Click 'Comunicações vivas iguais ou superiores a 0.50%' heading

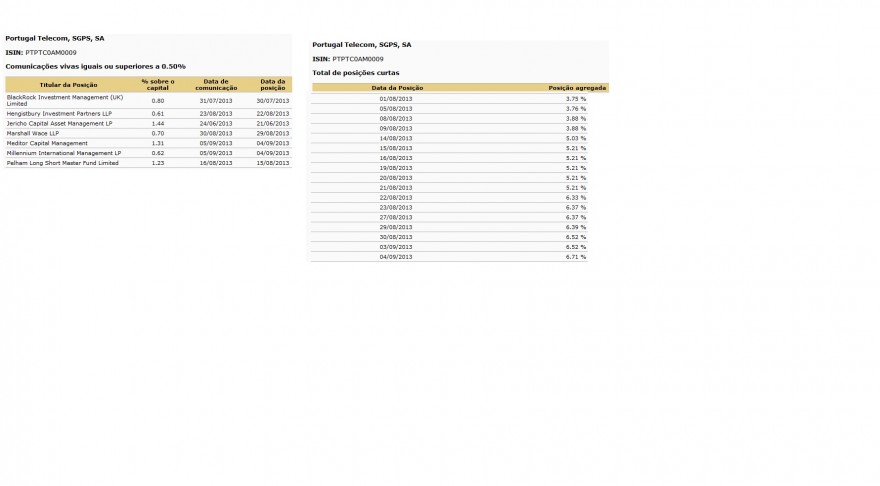pyautogui.click(x=95, y=67)
